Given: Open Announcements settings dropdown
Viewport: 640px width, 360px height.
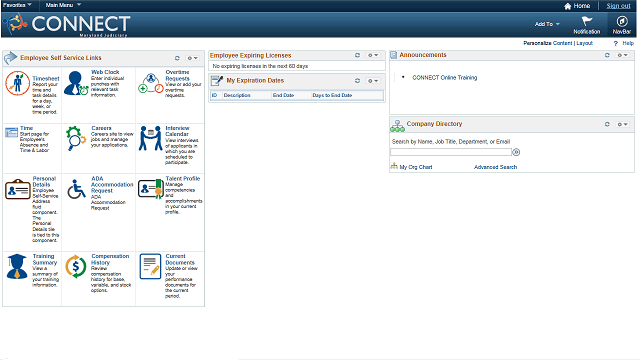Looking at the screenshot, I should (x=622, y=55).
